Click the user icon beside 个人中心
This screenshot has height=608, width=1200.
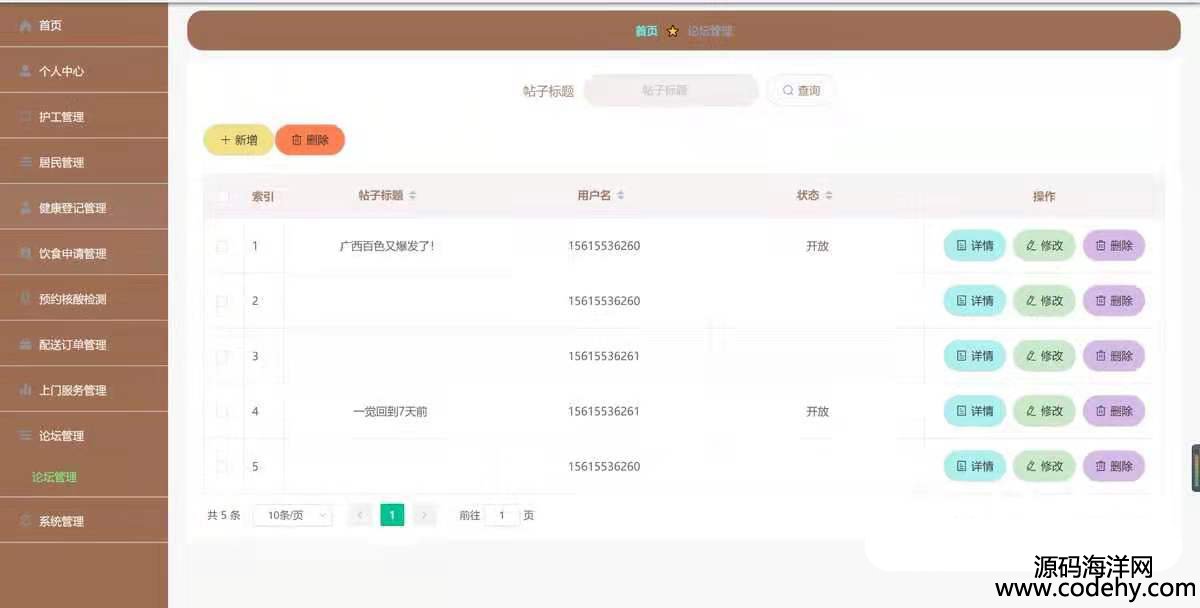click(x=26, y=71)
